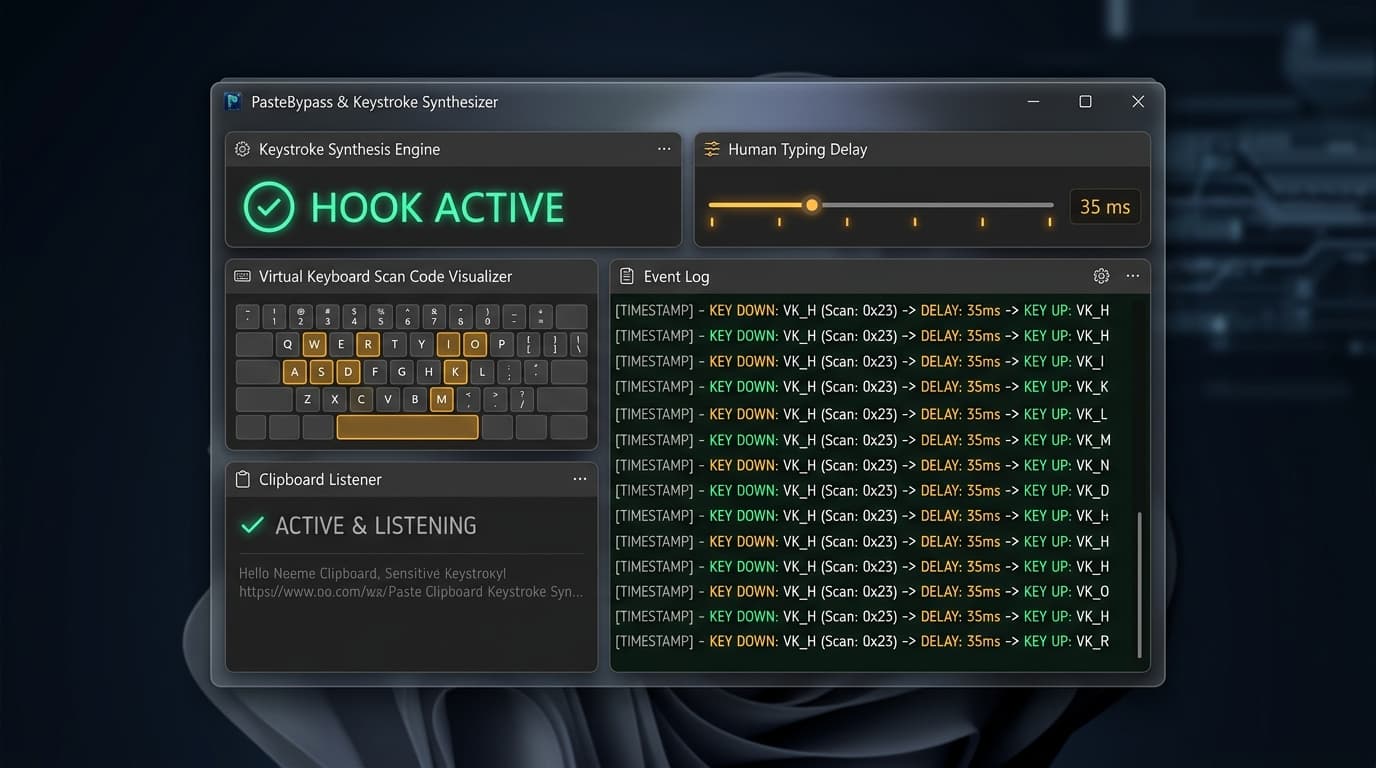
Task: Click the highlighted M key
Action: 441,400
